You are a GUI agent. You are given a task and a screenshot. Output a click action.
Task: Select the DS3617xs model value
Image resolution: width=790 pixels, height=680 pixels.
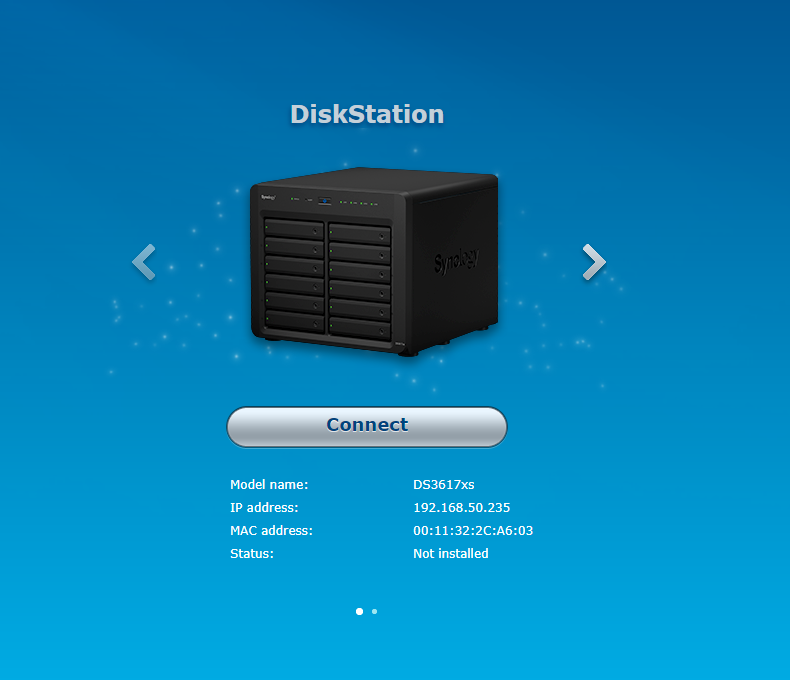[443, 485]
